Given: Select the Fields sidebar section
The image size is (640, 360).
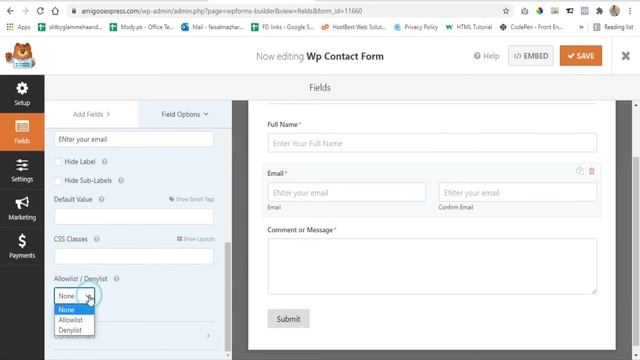Looking at the screenshot, I should coord(22,132).
